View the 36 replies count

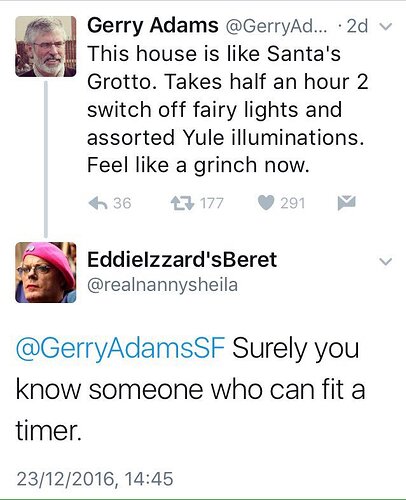coord(122,203)
